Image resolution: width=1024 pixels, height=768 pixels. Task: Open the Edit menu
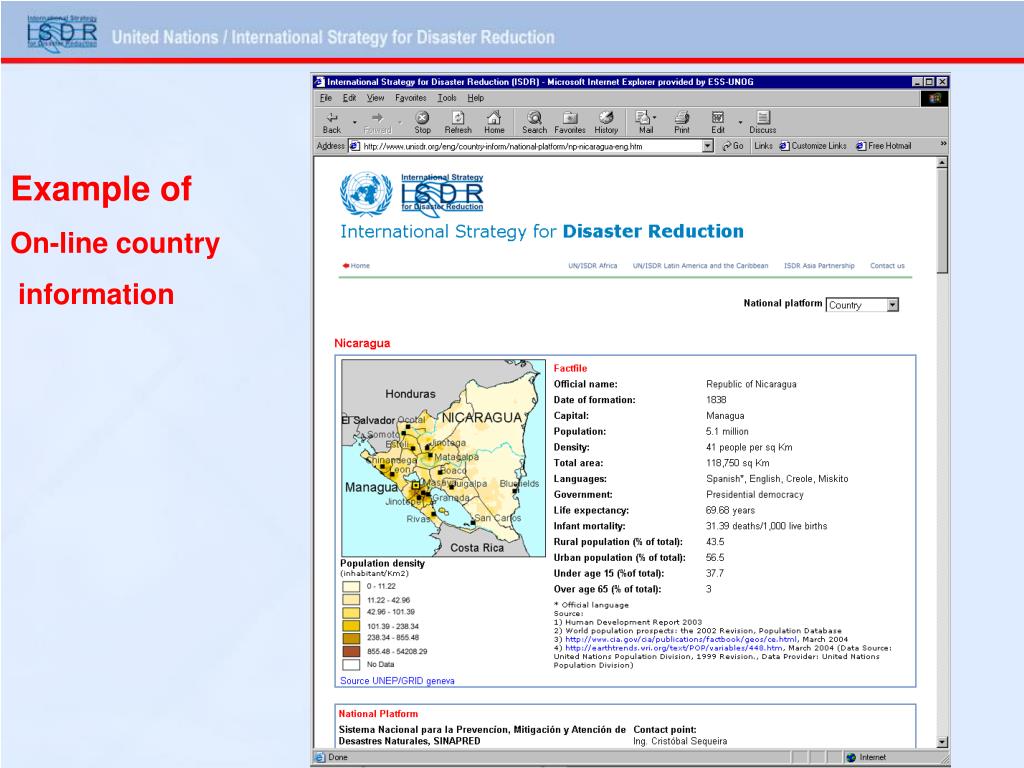point(349,98)
